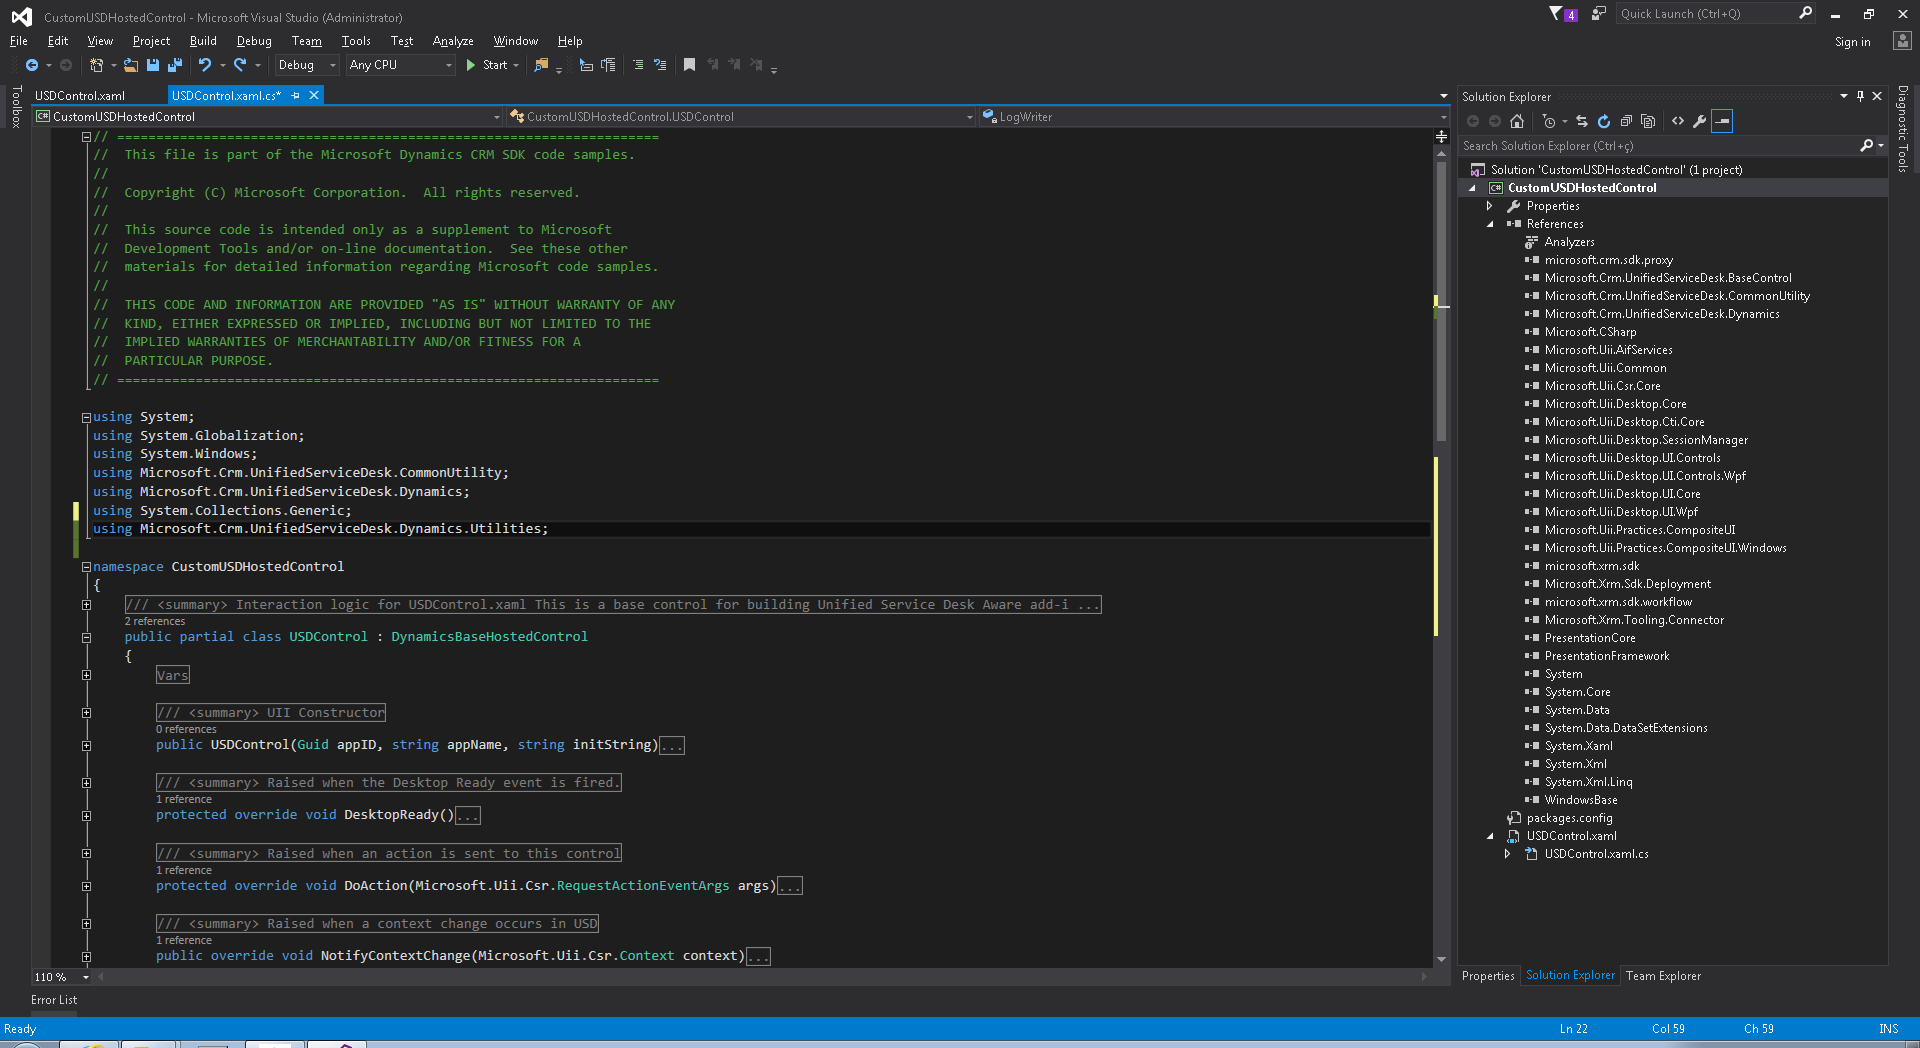This screenshot has height=1048, width=1920.
Task: Click the View Code icon in Solution Explorer
Action: coord(1678,121)
